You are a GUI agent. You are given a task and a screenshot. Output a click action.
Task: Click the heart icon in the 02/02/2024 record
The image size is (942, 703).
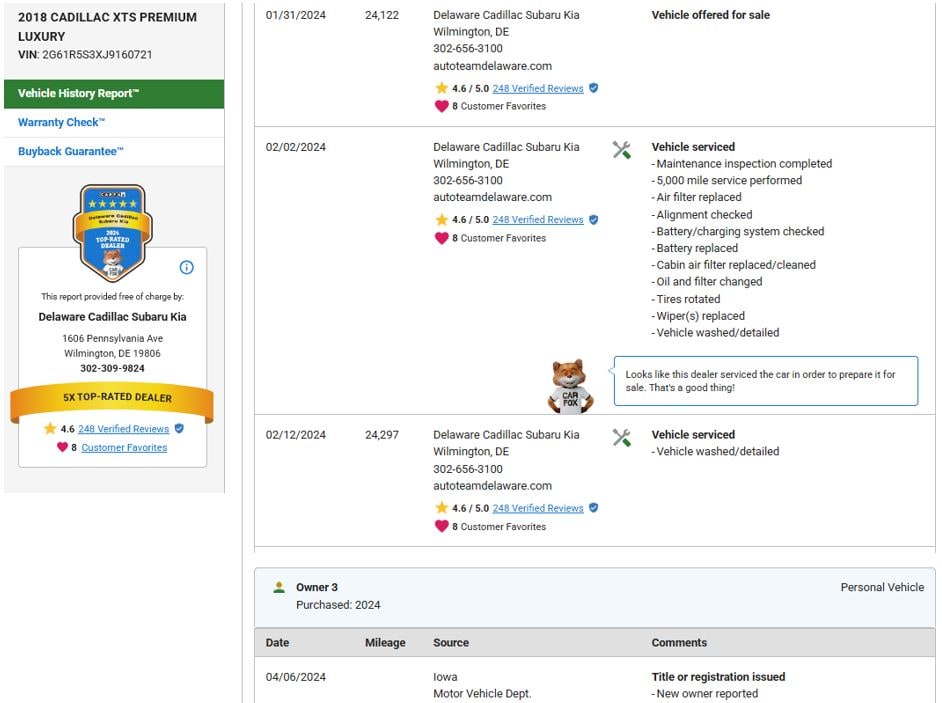[441, 238]
